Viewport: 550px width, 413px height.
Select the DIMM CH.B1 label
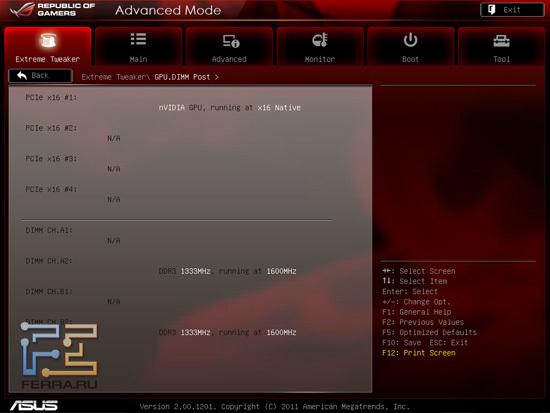click(49, 291)
